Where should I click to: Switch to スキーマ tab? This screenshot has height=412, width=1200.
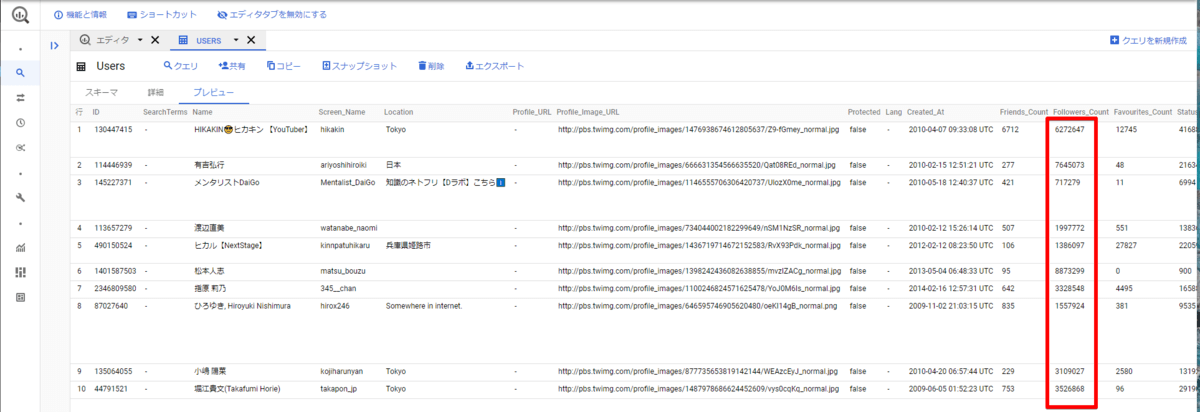coord(101,92)
